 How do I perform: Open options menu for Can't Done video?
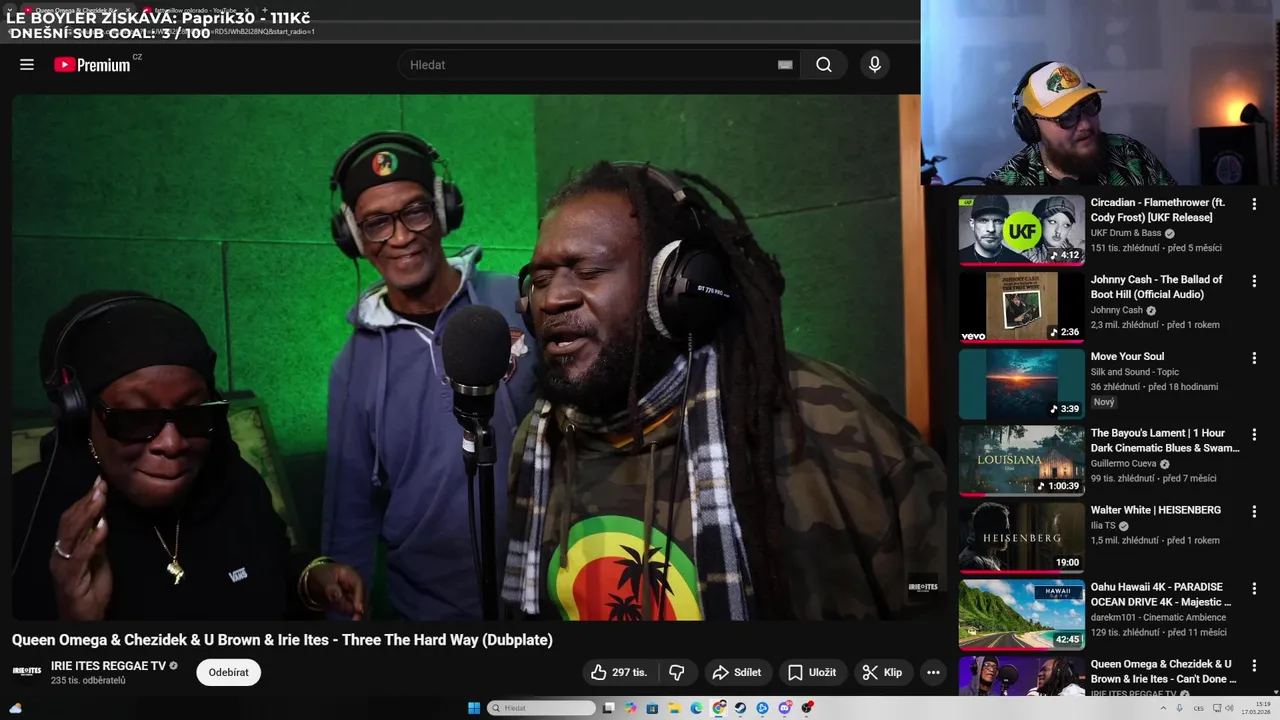1254,666
